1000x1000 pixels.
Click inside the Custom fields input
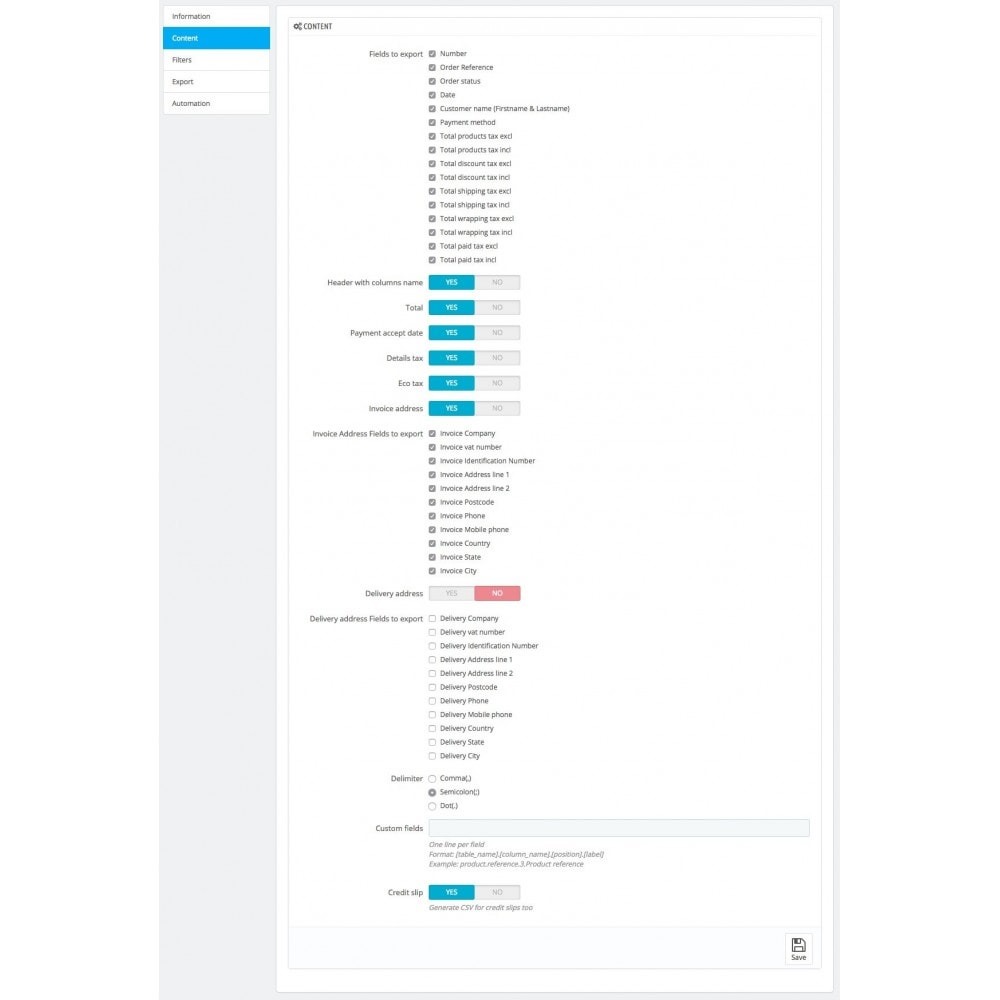tap(618, 827)
